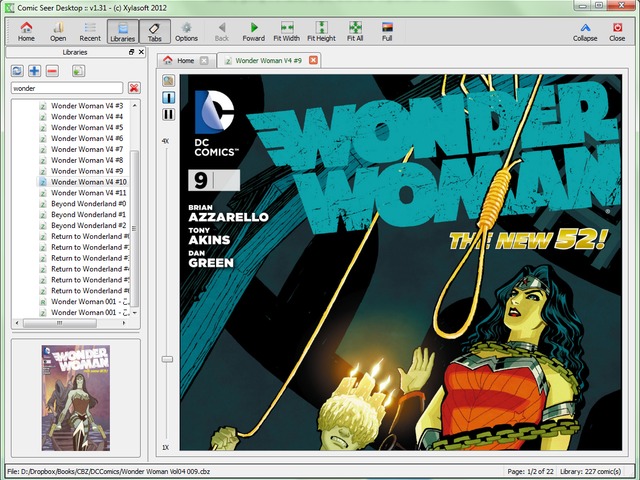Click the green import icon in Libraries
The height and width of the screenshot is (480, 640).
[x=78, y=71]
